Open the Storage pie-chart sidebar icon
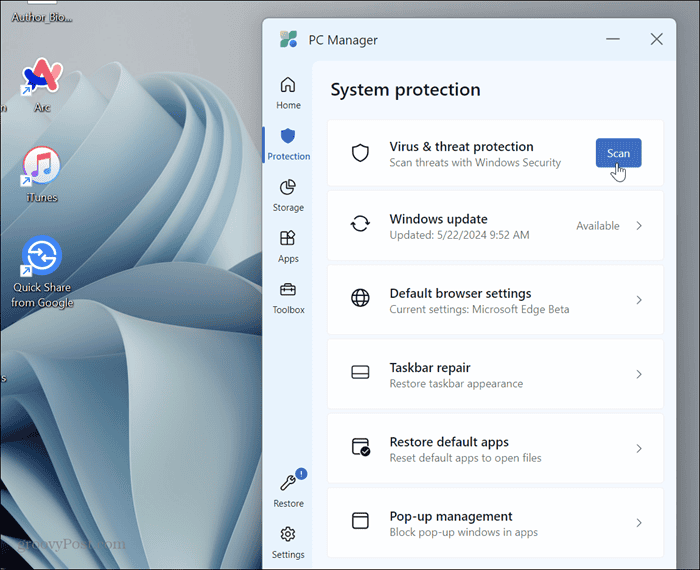This screenshot has width=700, height=570. [288, 187]
